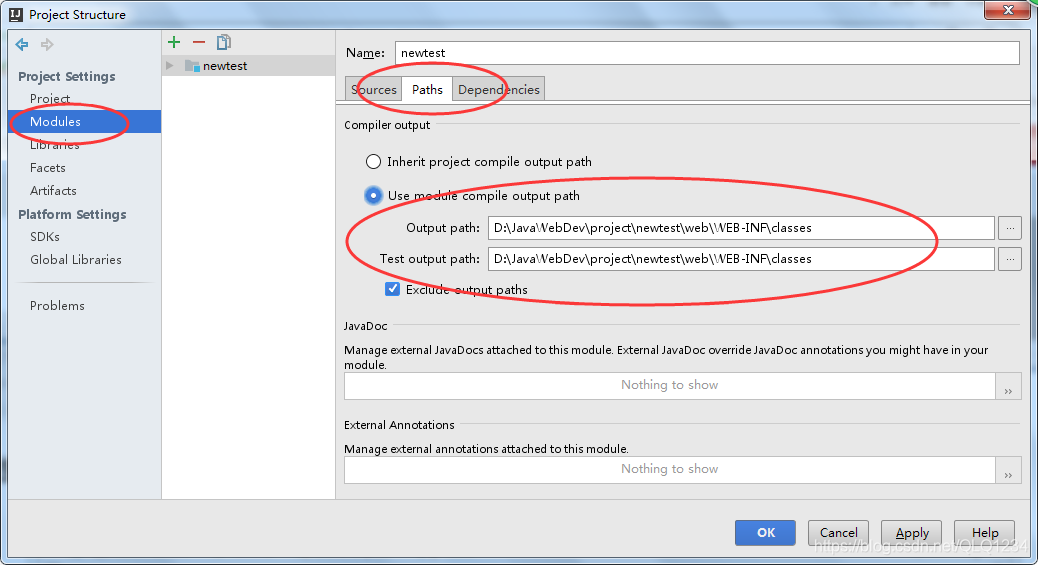Viewport: 1038px width, 565px height.
Task: Click the forward navigation arrow
Action: tap(46, 44)
